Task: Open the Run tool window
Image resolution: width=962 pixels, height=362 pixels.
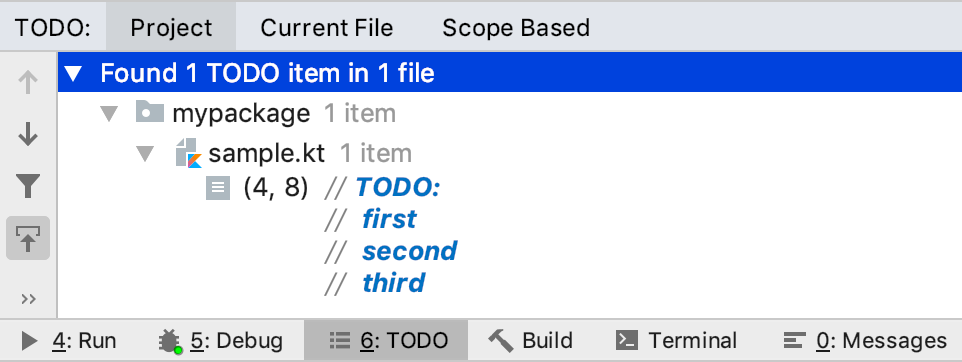Action: [68, 341]
